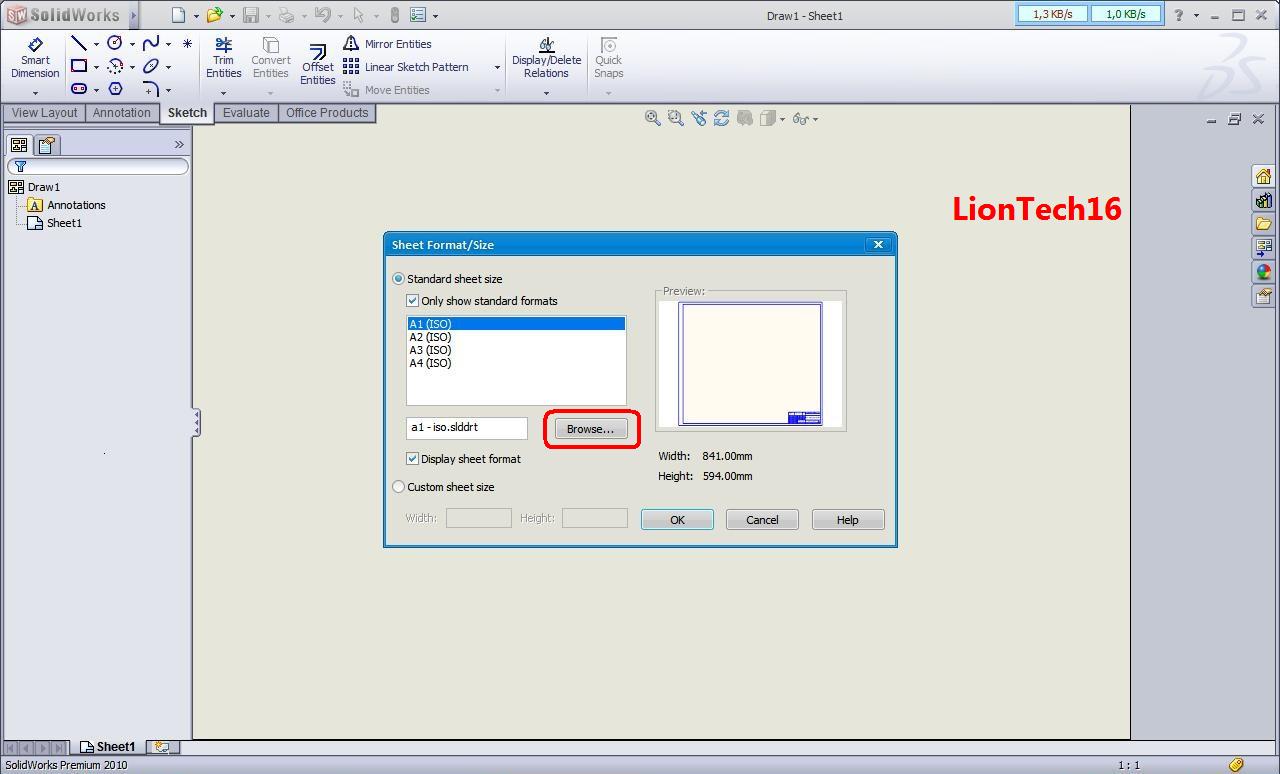The width and height of the screenshot is (1280, 774).
Task: Pick the Polygon sketch tool
Action: (x=115, y=89)
